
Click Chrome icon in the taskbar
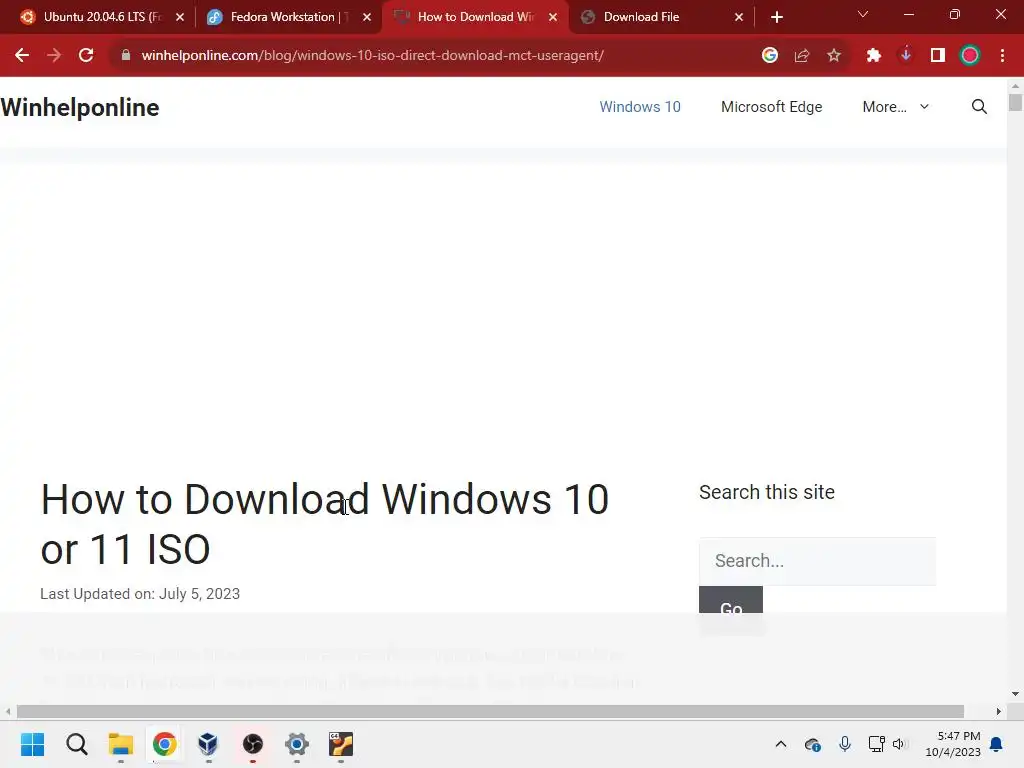pos(165,744)
